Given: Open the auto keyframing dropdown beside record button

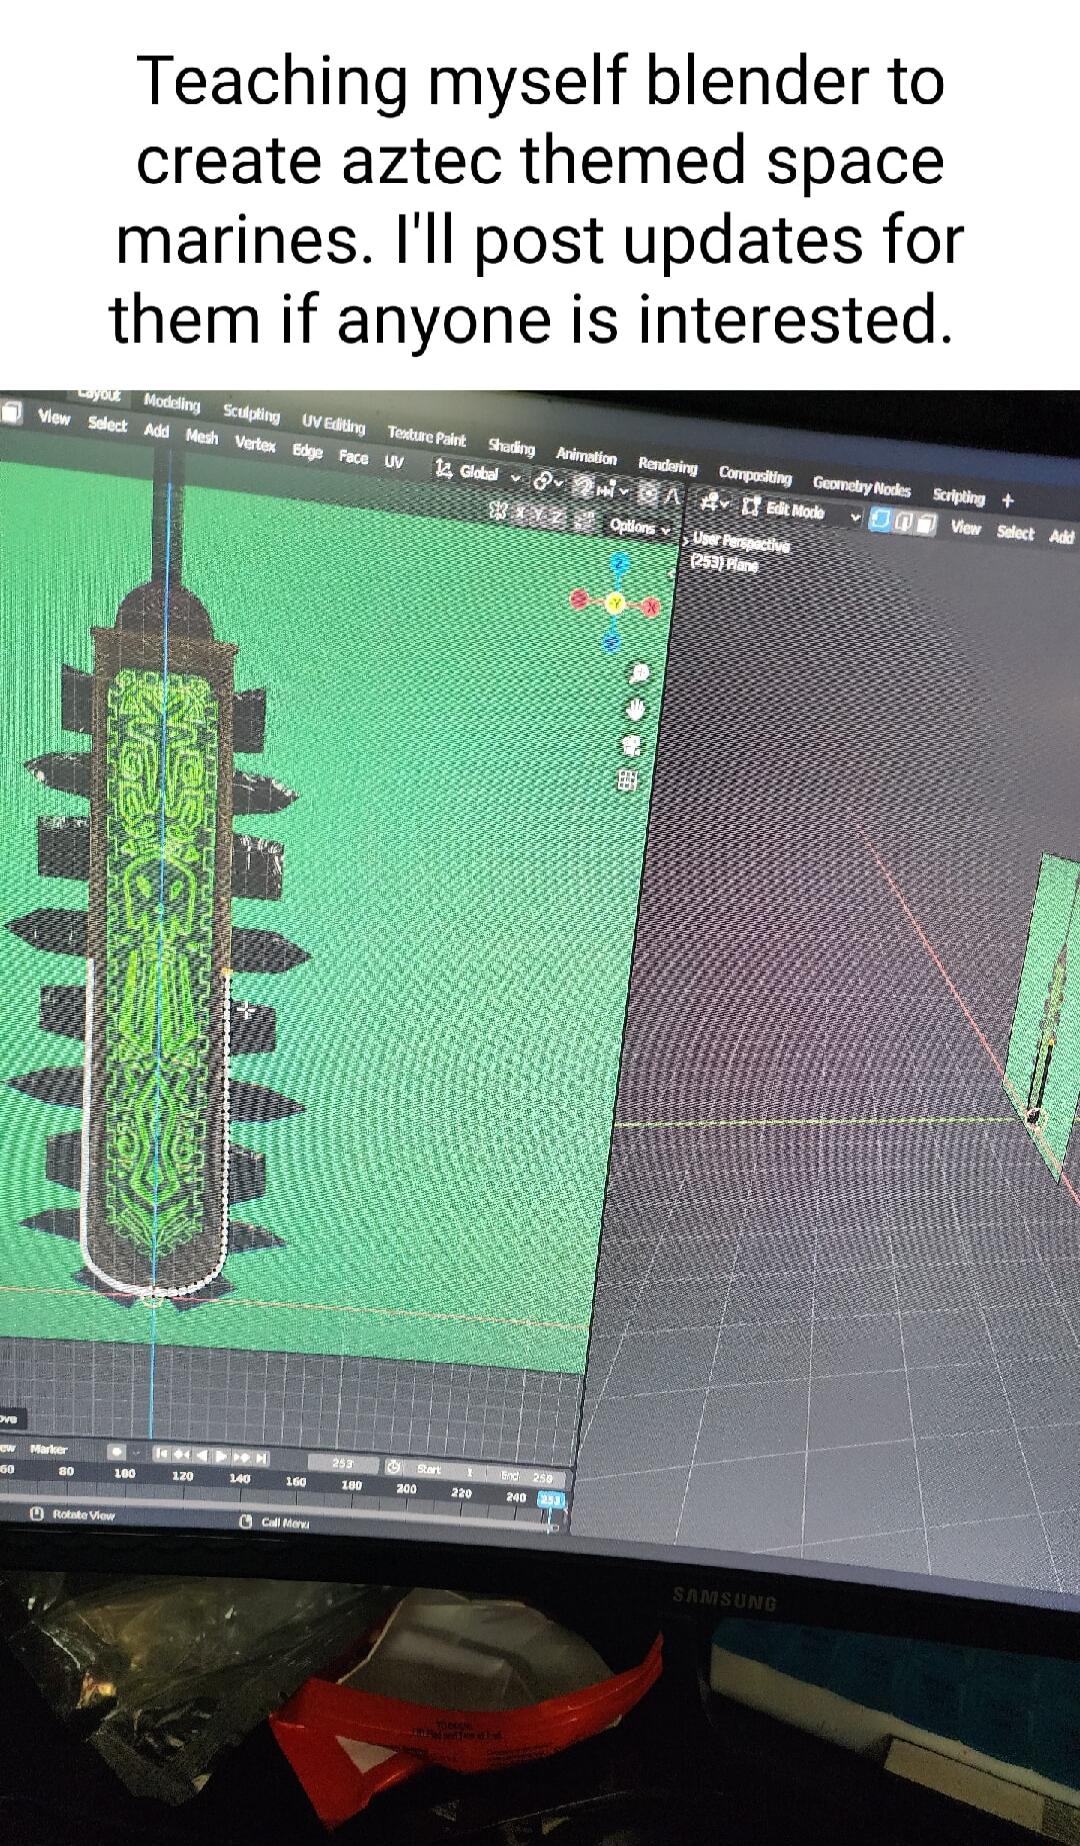Looking at the screenshot, I should point(137,1451).
